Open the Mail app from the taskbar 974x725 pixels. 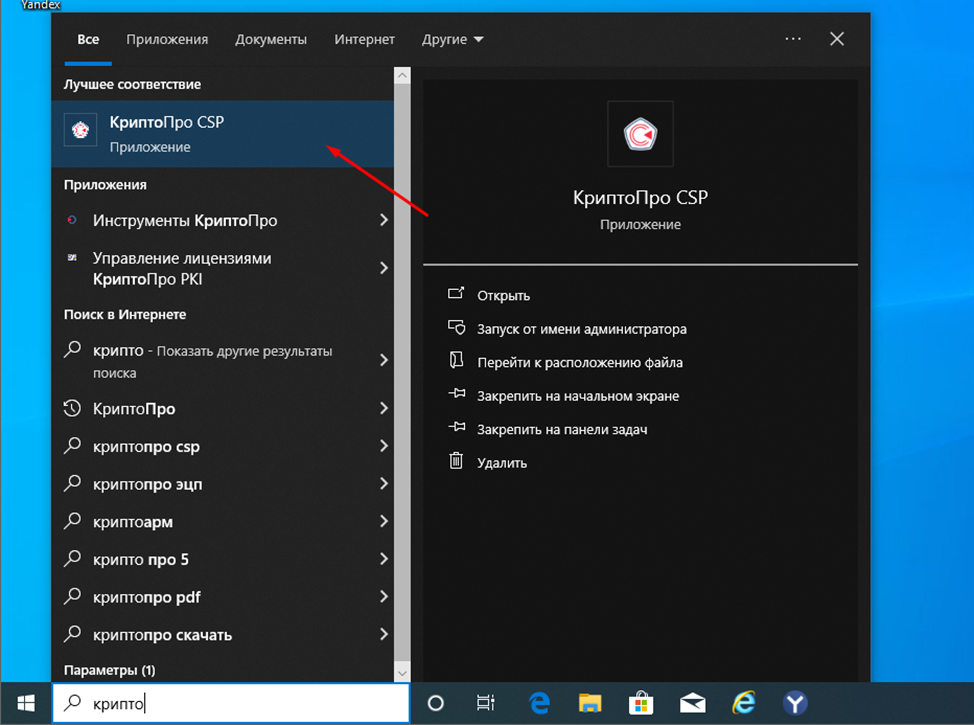coord(692,703)
